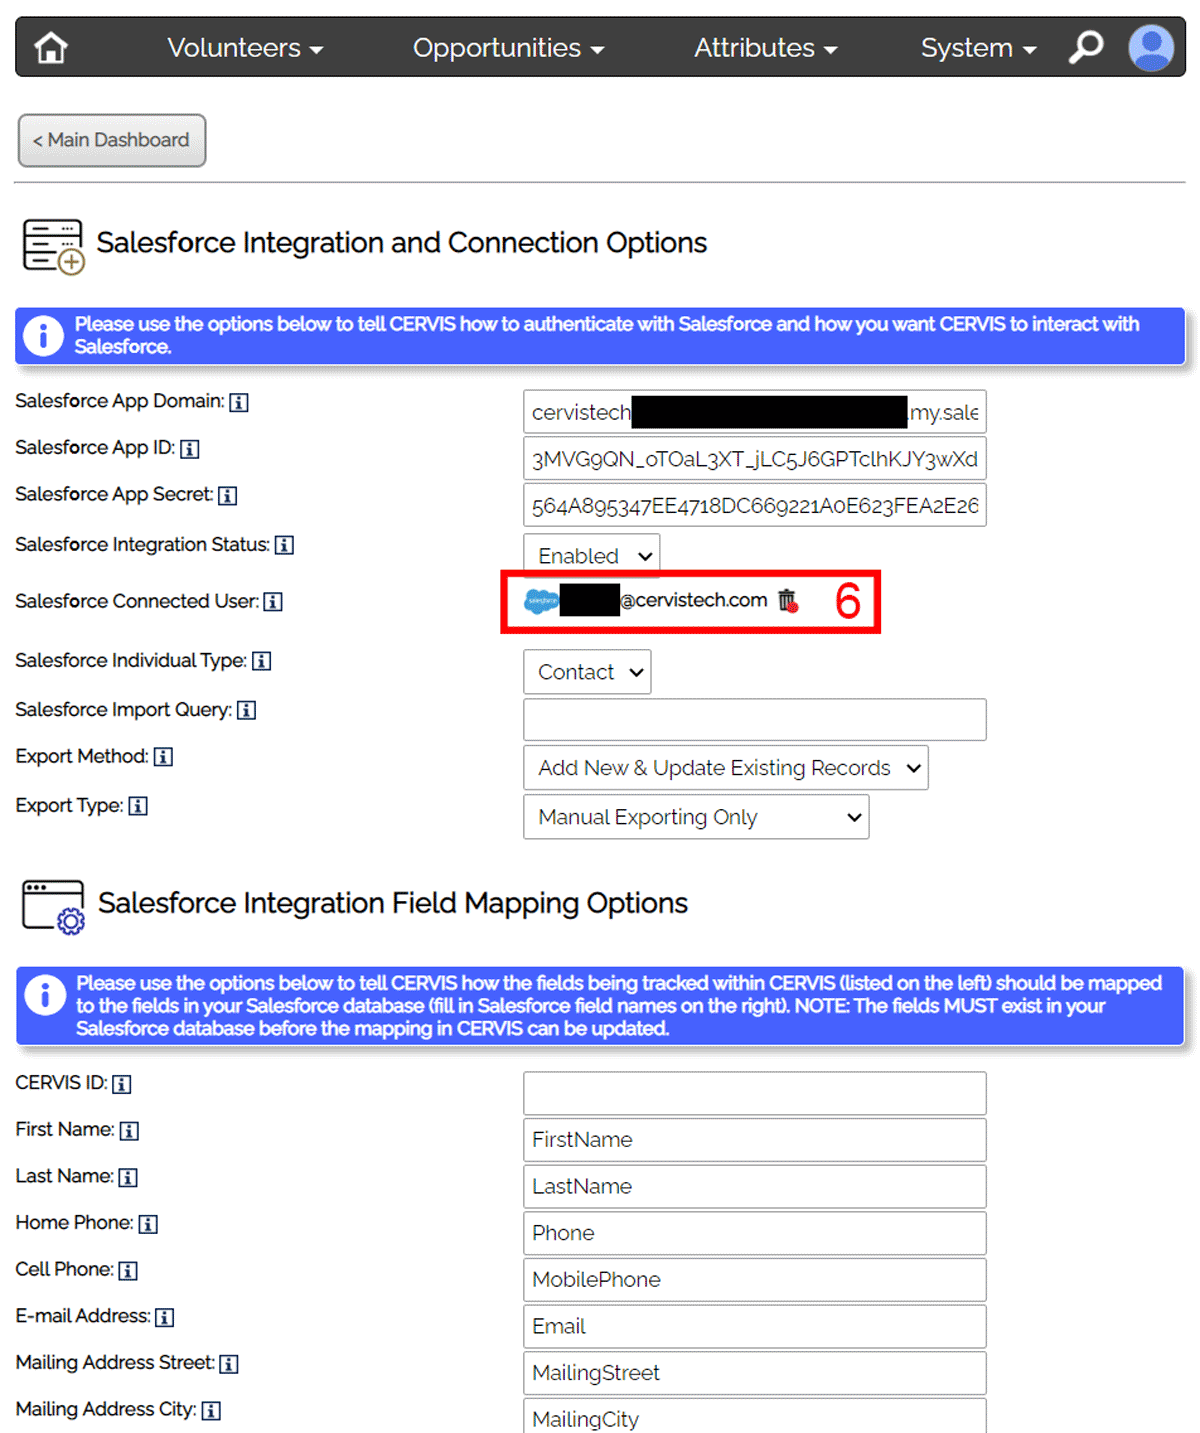Show info for Salesforce App Domain
The image size is (1200, 1433).
[239, 402]
